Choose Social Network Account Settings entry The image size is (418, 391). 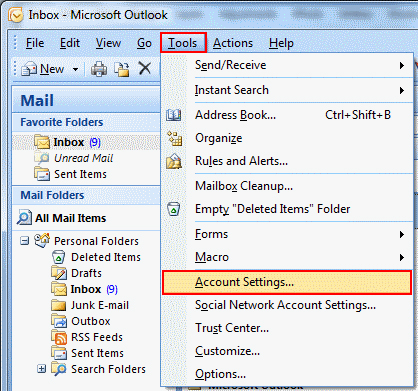pos(287,305)
